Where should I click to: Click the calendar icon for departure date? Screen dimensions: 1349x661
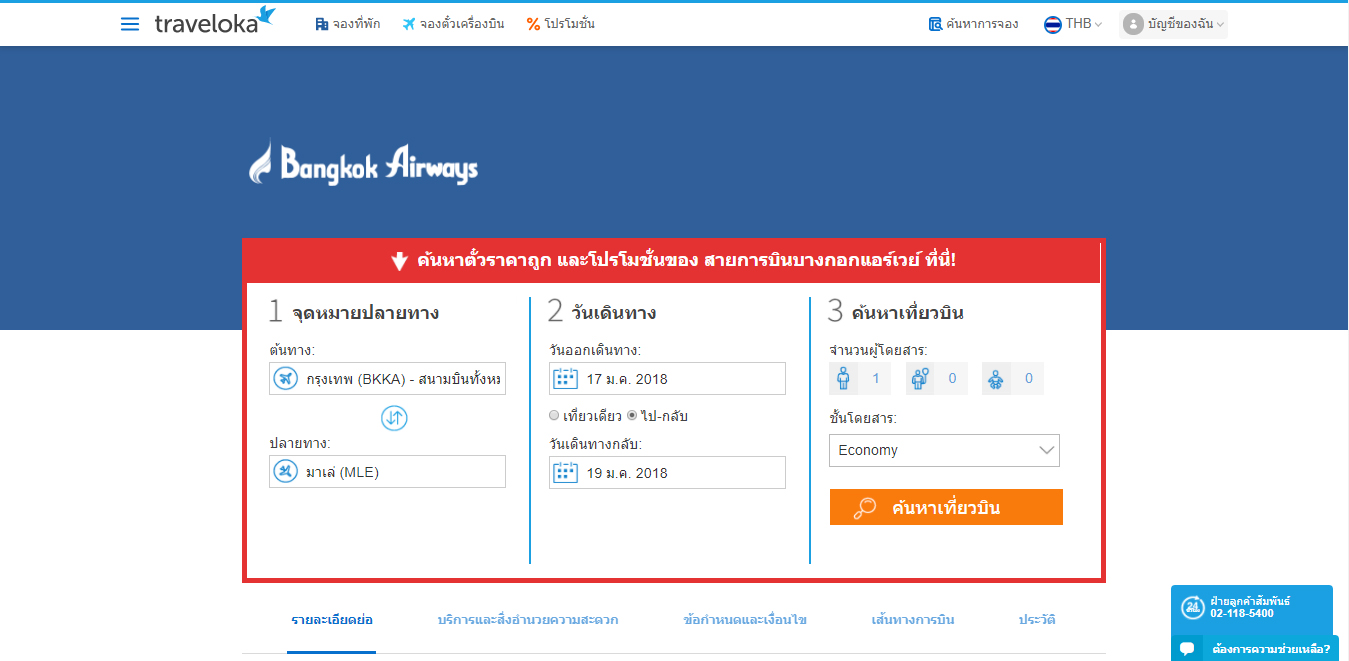[x=566, y=379]
